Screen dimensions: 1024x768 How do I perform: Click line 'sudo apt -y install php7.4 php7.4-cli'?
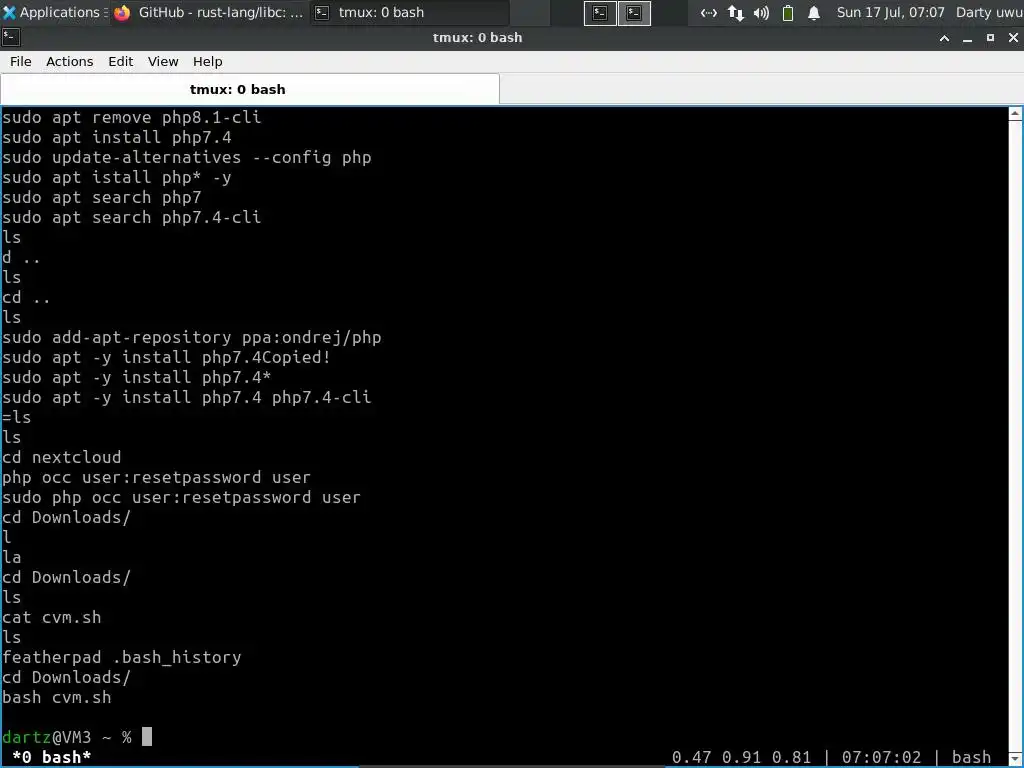pos(187,397)
